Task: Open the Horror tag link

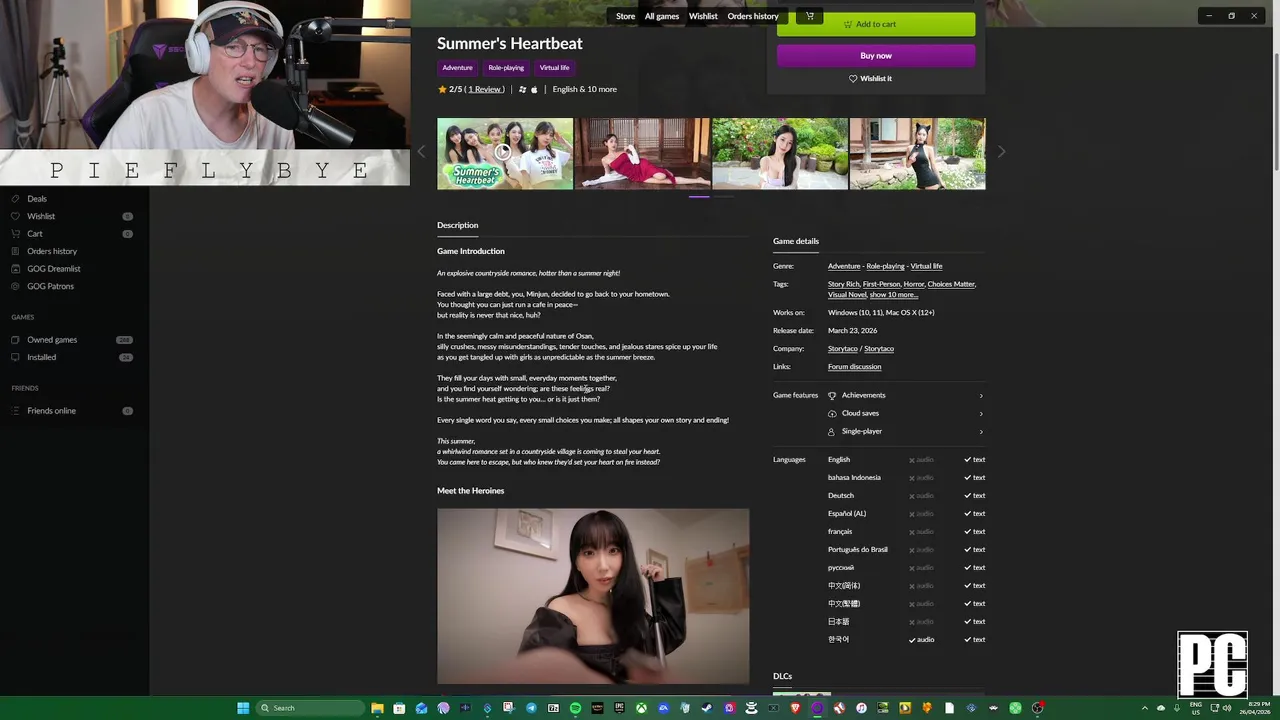Action: point(914,284)
